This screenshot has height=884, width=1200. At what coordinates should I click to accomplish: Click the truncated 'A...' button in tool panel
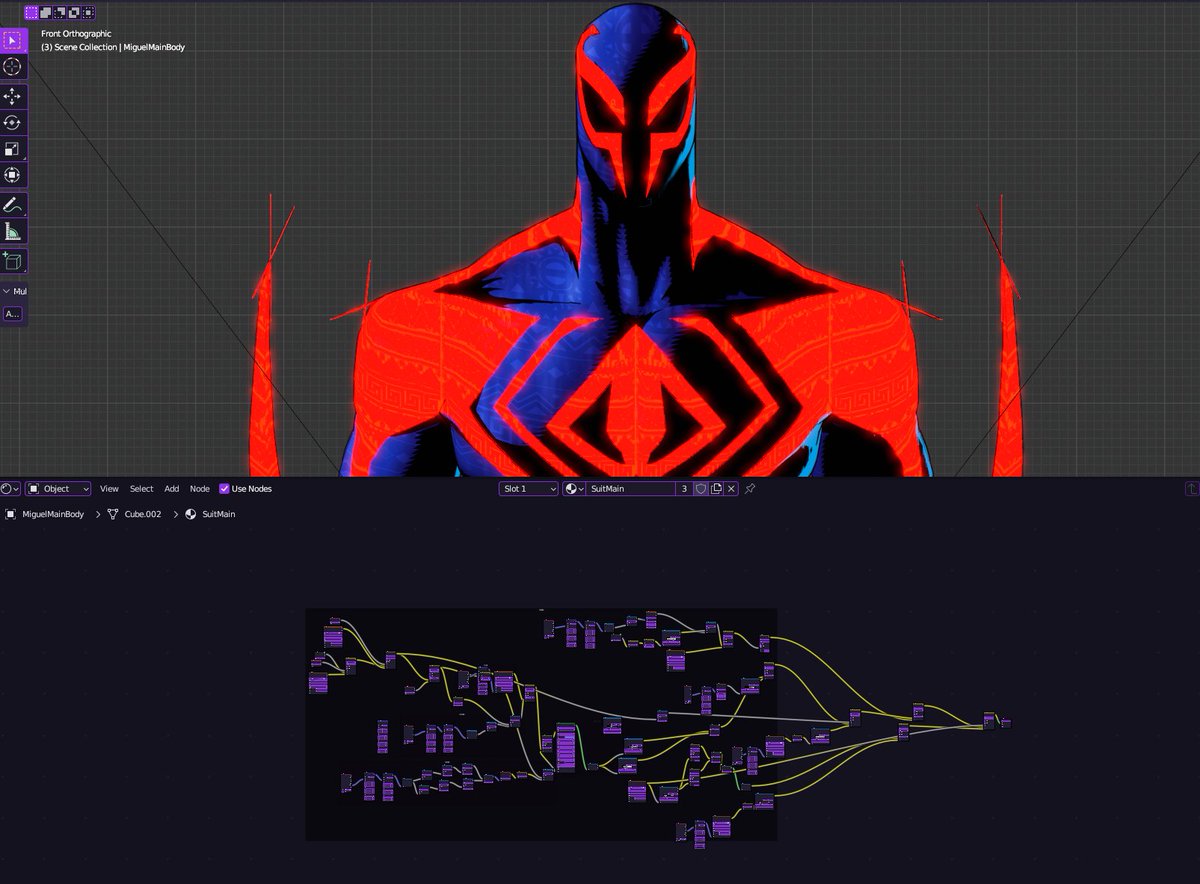coord(13,314)
